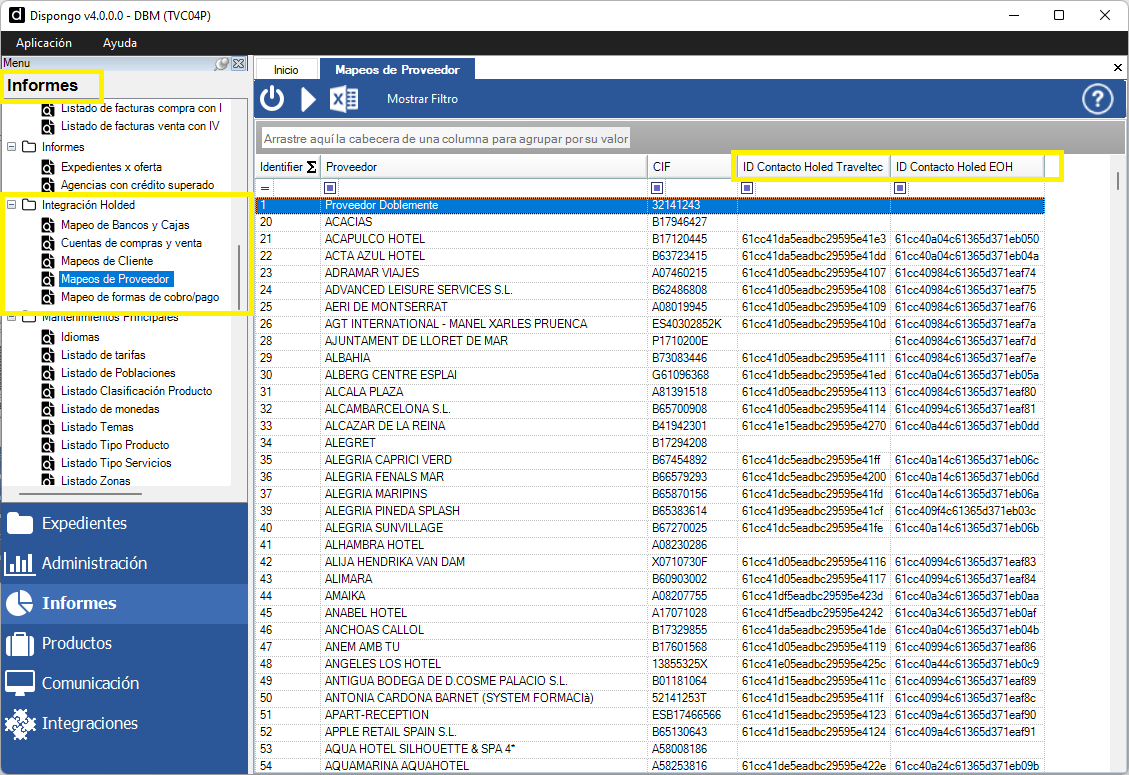Viewport: 1129px width, 775px height.
Task: Open the Expedientes section in the sidebar
Action: [84, 523]
